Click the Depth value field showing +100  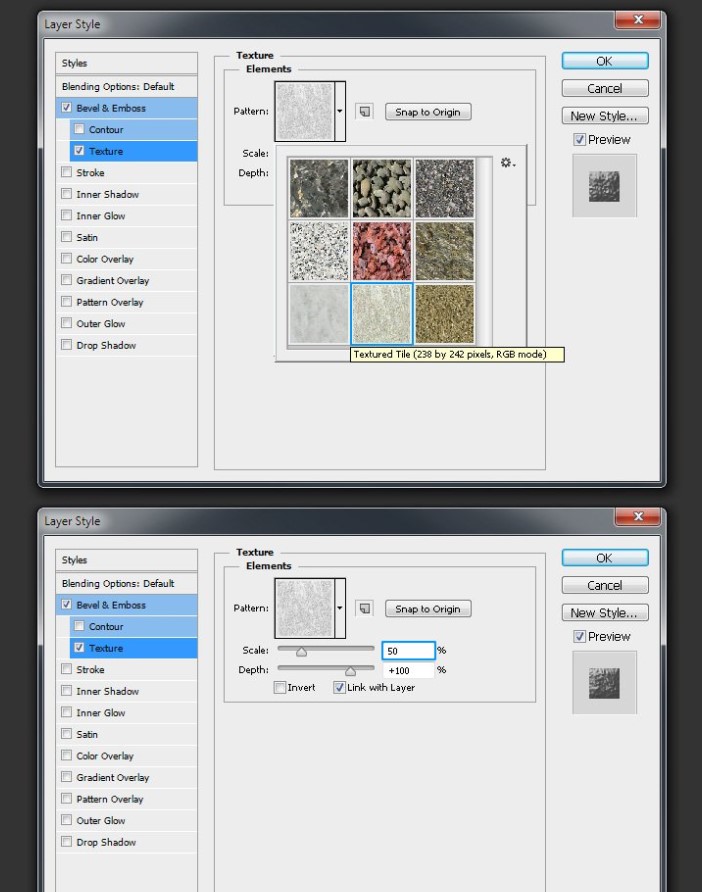pos(408,670)
